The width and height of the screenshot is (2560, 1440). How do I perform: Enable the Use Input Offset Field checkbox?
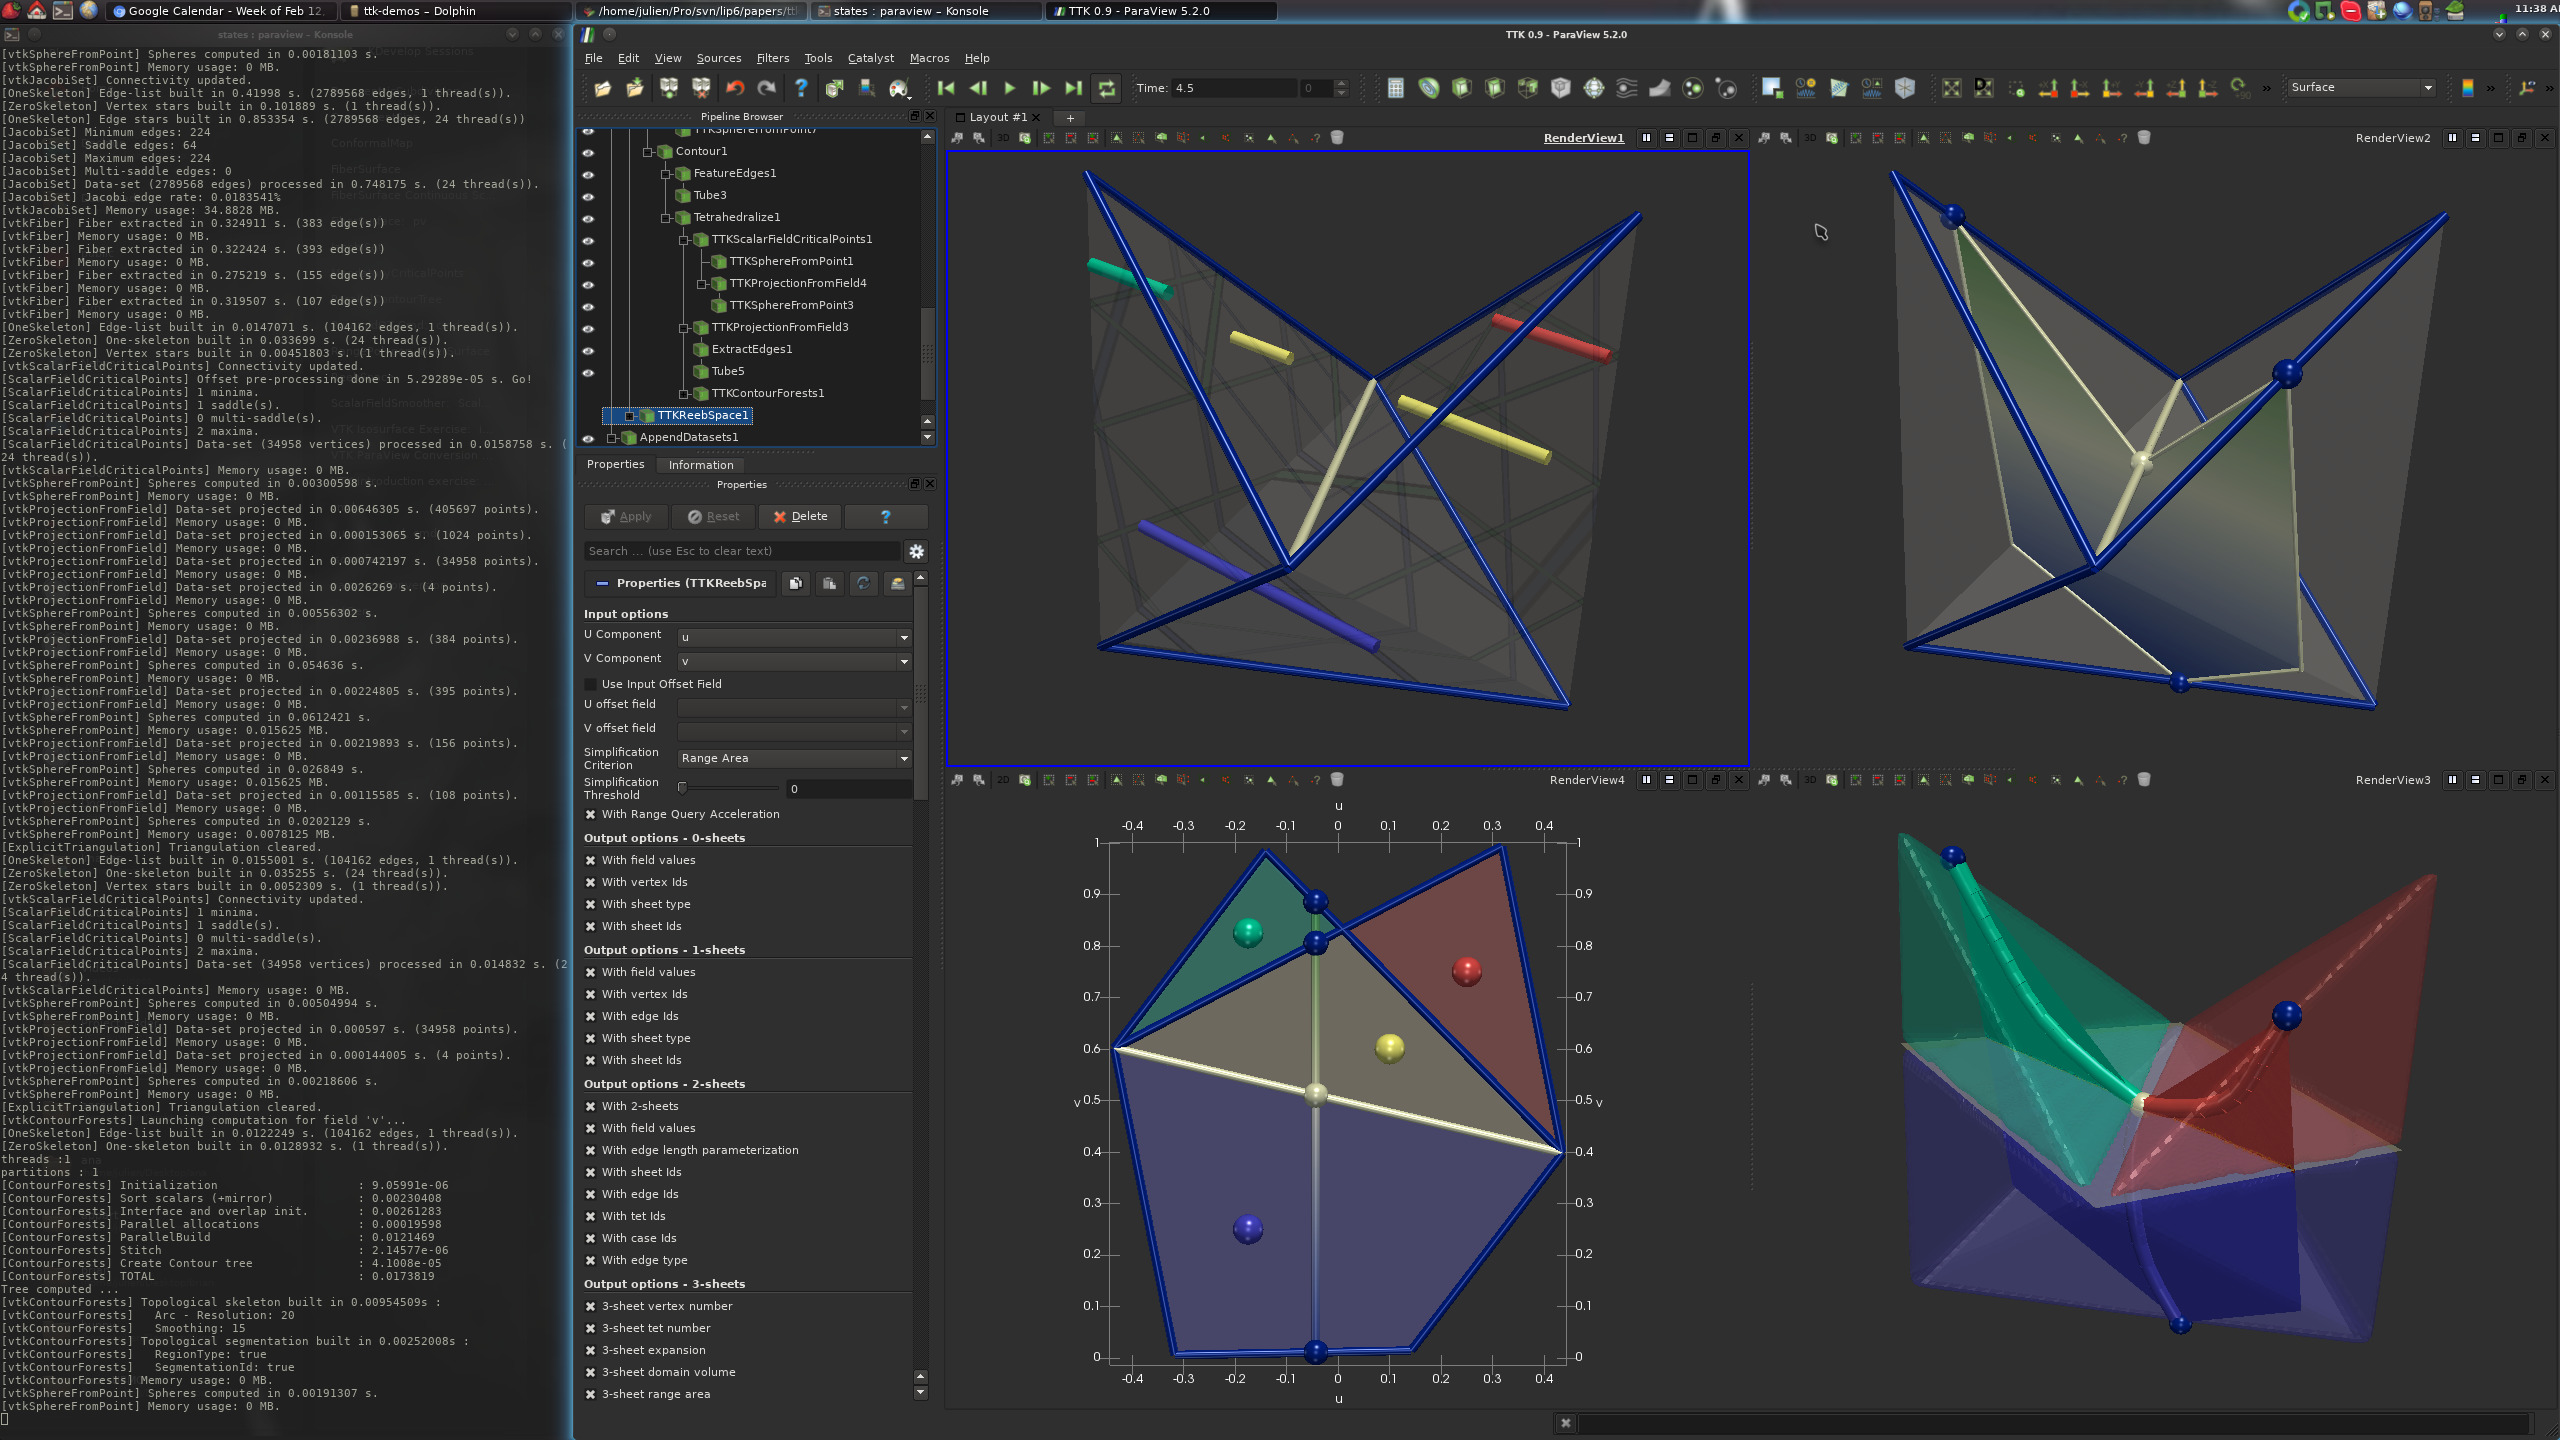[x=591, y=684]
